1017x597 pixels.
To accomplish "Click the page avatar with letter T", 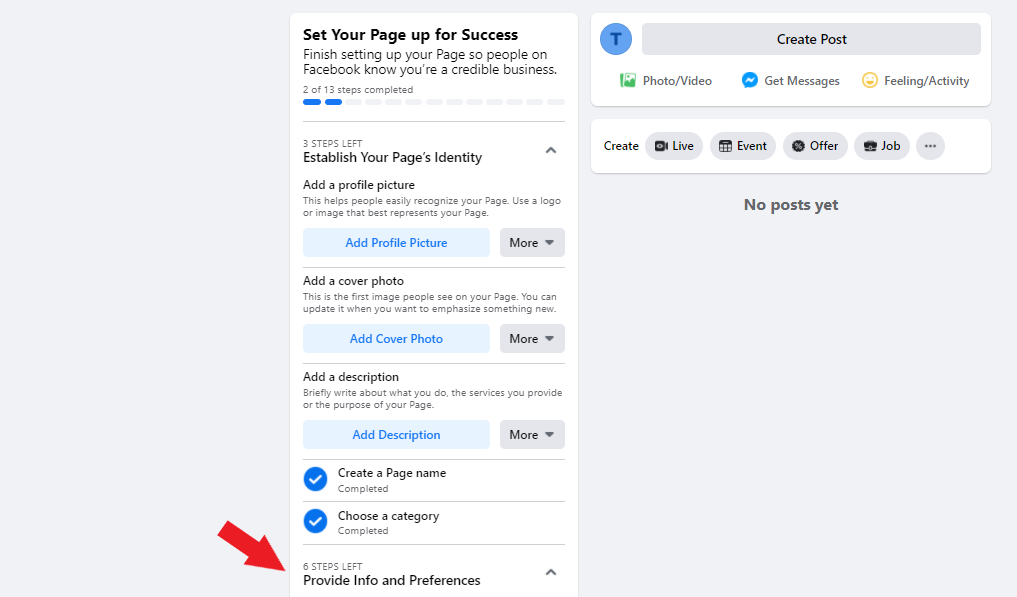I will [x=616, y=39].
